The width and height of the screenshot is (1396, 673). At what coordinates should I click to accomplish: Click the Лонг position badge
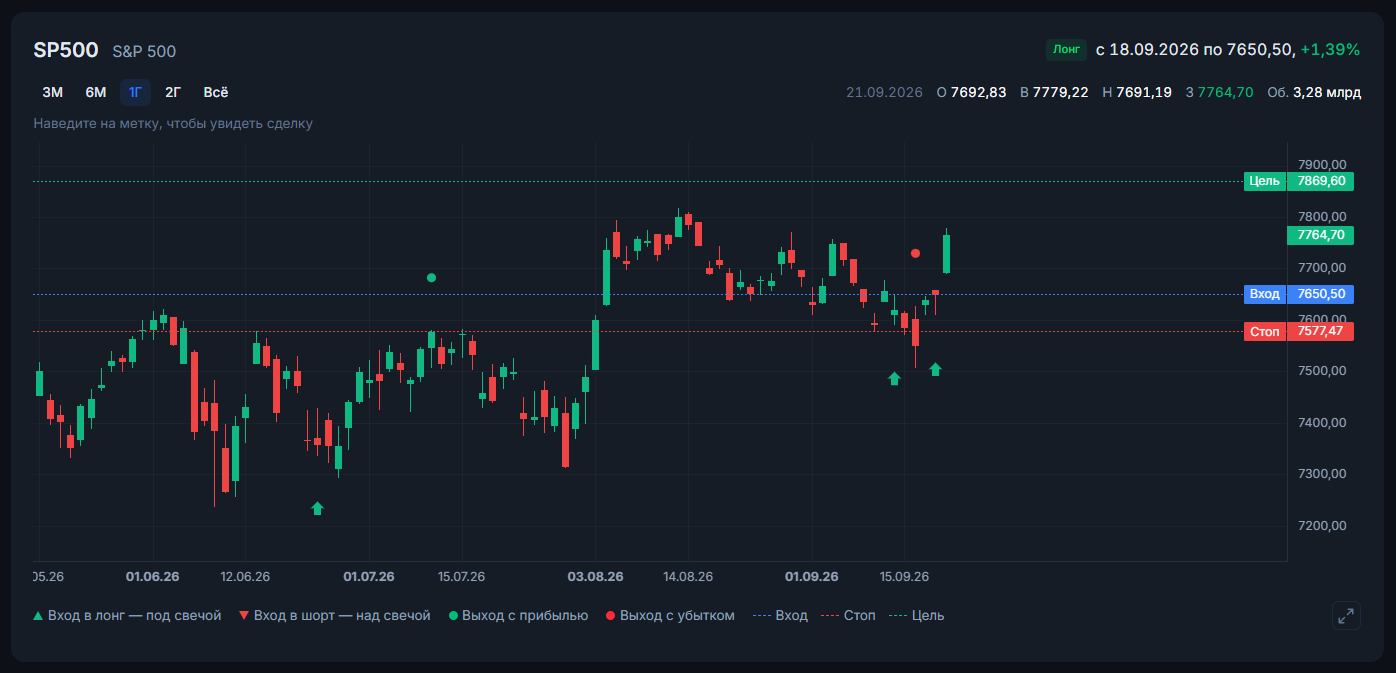[x=1066, y=49]
